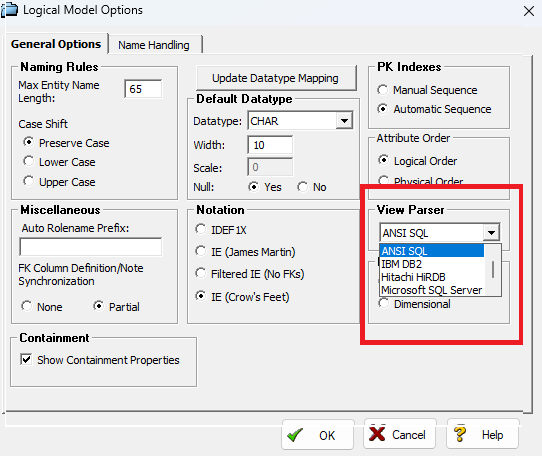This screenshot has width=542, height=456.
Task: Select Physical Order attribute order
Action: pyautogui.click(x=383, y=180)
